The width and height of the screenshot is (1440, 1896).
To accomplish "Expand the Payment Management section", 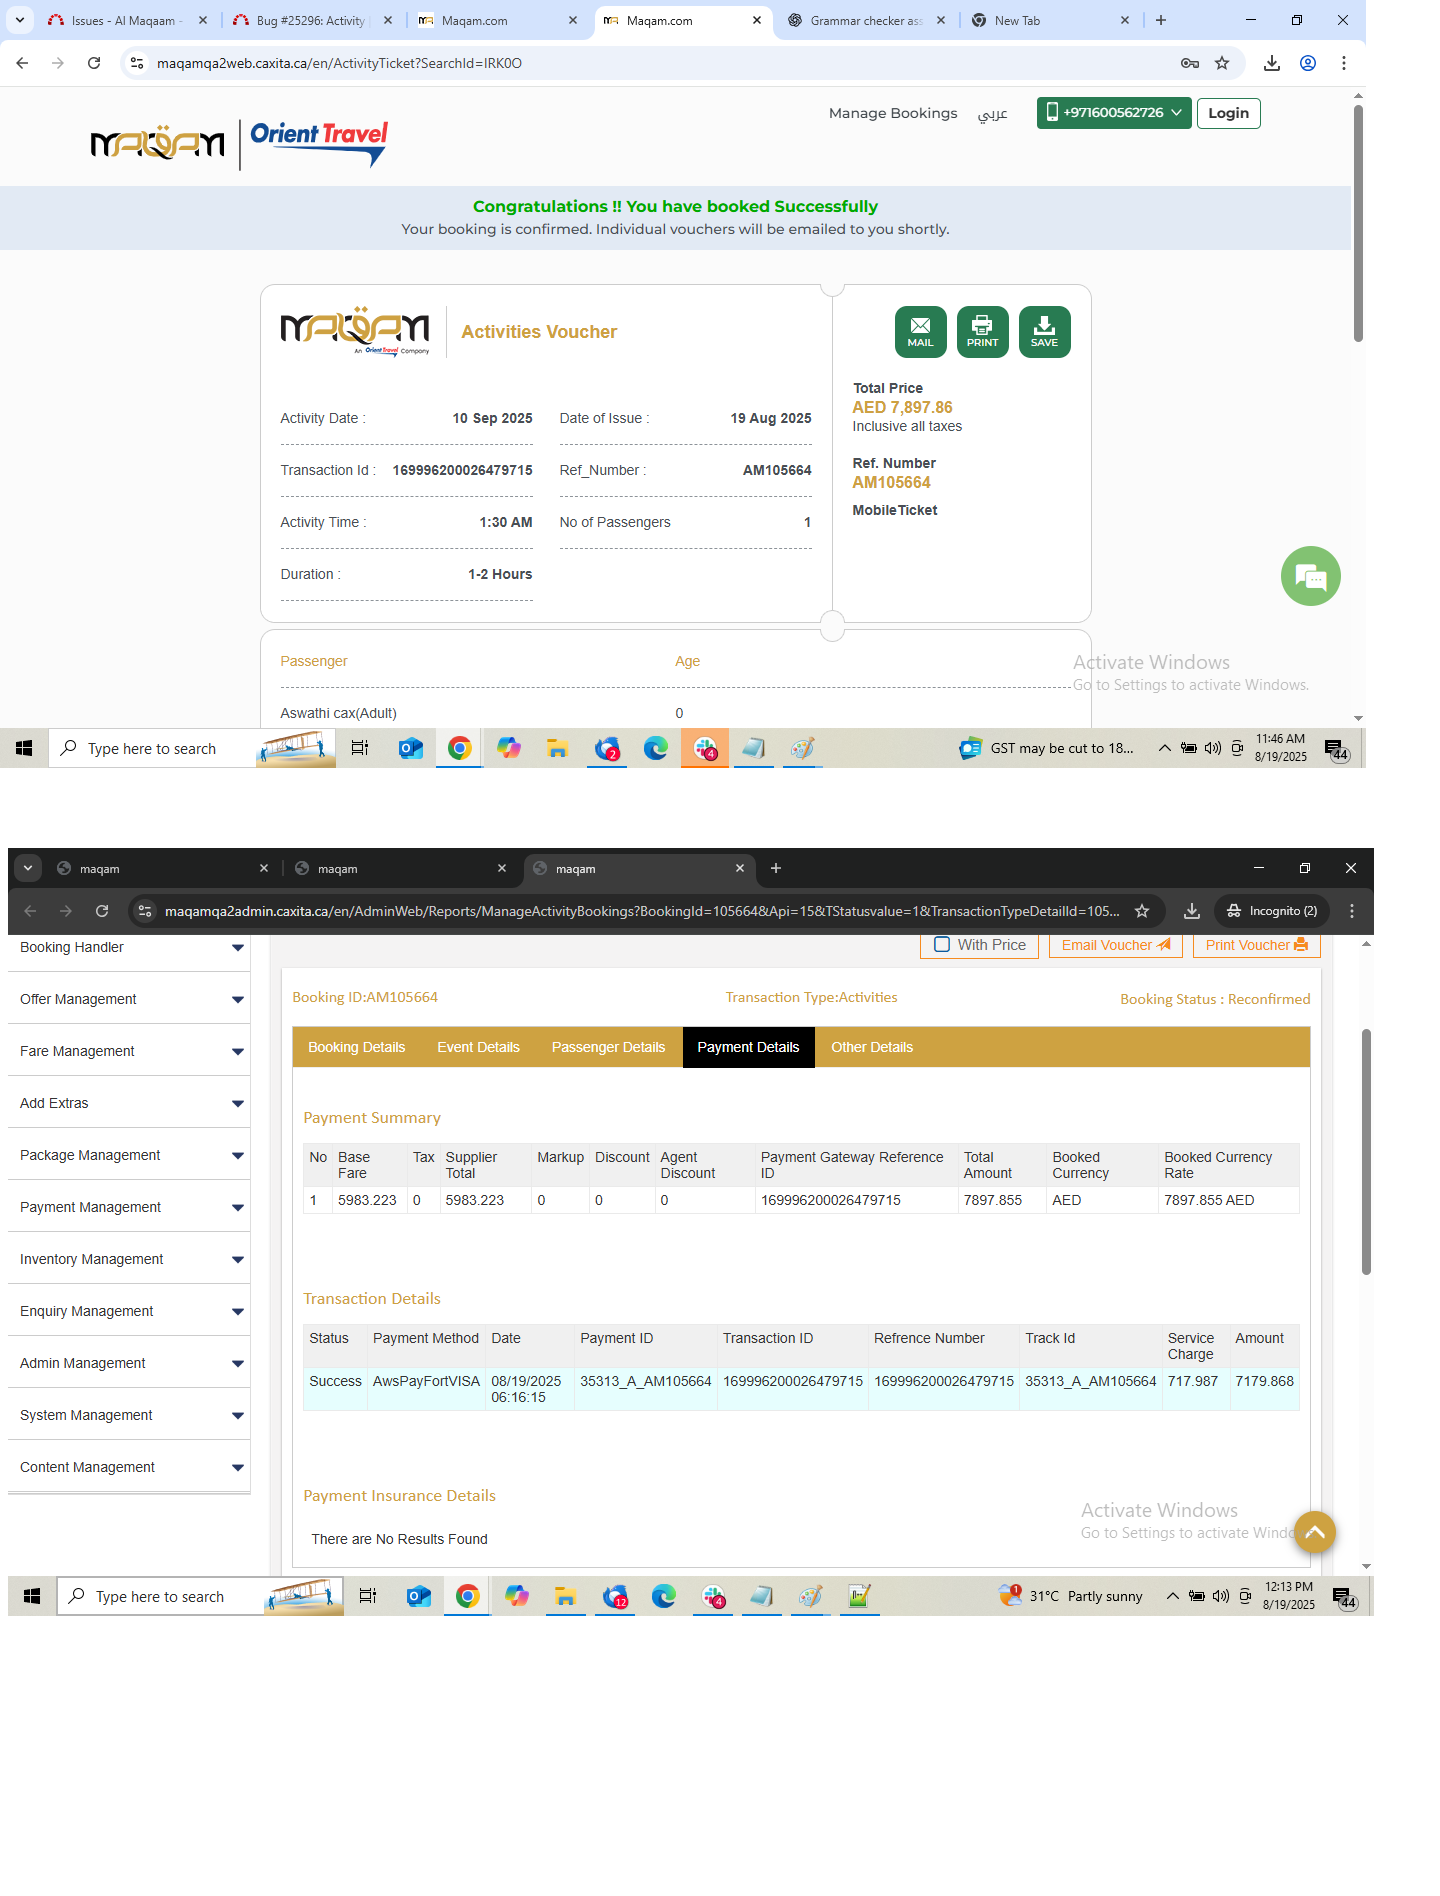I will pos(128,1207).
